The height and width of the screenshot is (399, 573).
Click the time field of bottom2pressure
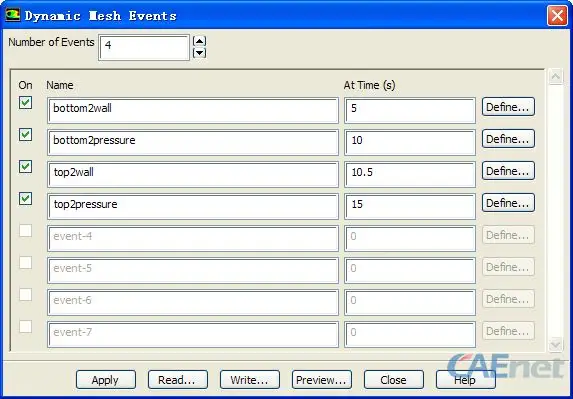tap(410, 142)
